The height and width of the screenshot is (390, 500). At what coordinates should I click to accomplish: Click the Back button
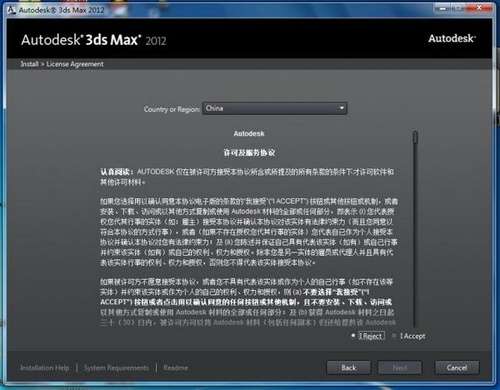(349, 368)
